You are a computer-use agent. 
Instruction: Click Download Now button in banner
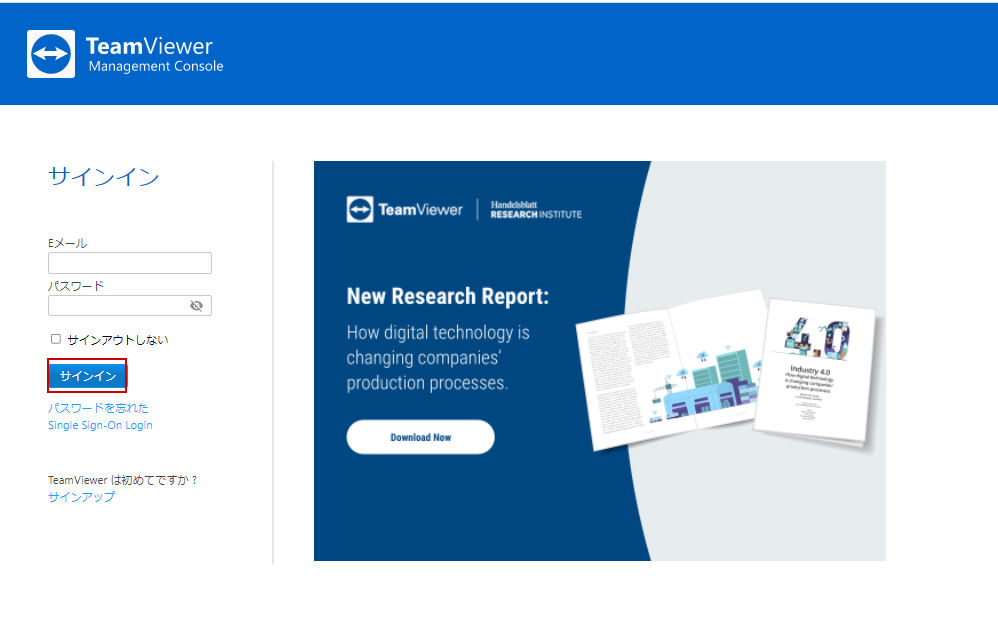[x=420, y=437]
